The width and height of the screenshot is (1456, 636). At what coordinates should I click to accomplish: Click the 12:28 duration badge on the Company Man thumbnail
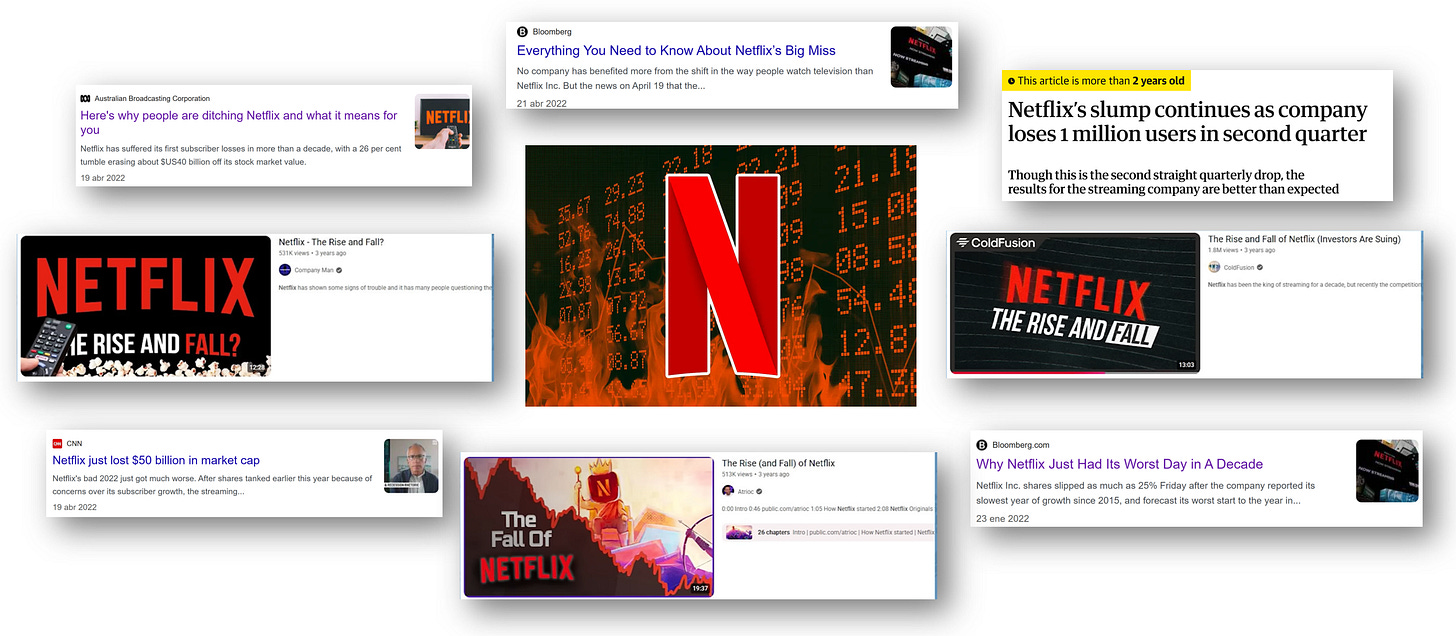257,368
